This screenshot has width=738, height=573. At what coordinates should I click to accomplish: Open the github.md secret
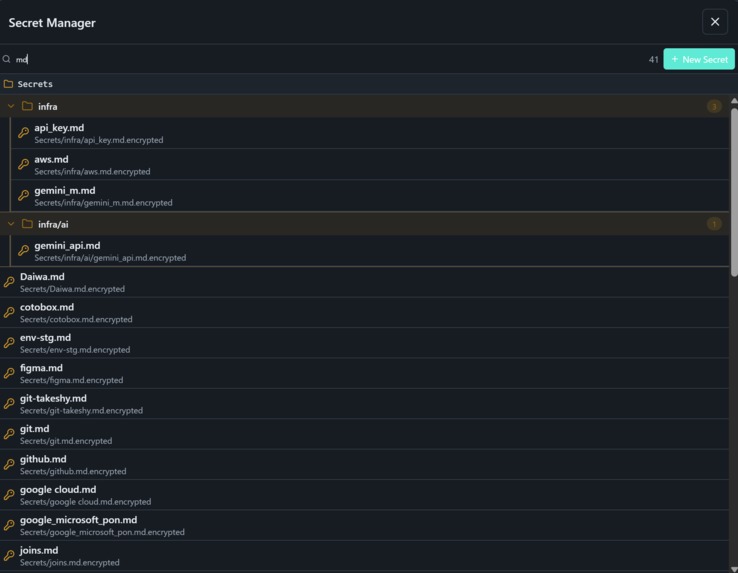[364, 464]
